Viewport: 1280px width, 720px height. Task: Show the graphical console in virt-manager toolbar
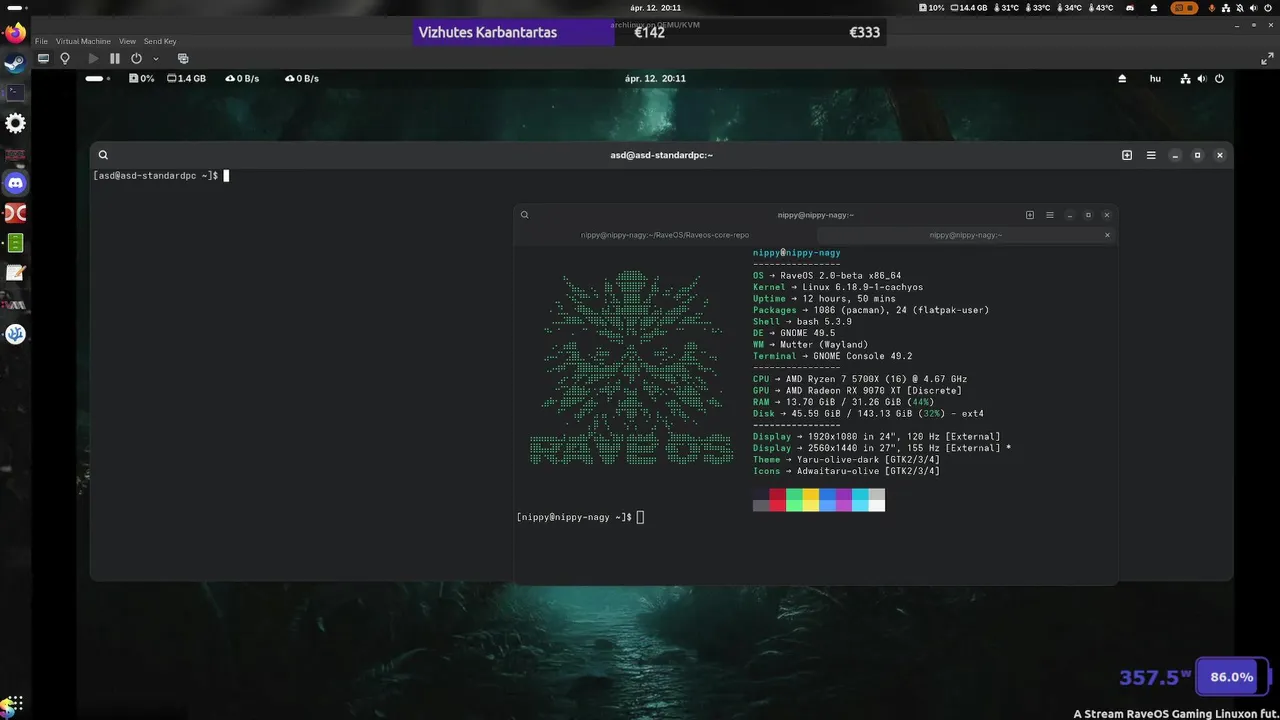pos(43,59)
